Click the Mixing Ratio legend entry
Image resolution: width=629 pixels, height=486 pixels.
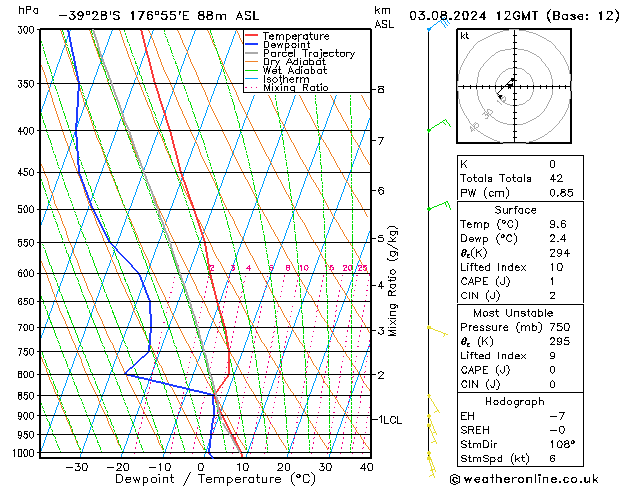295,88
